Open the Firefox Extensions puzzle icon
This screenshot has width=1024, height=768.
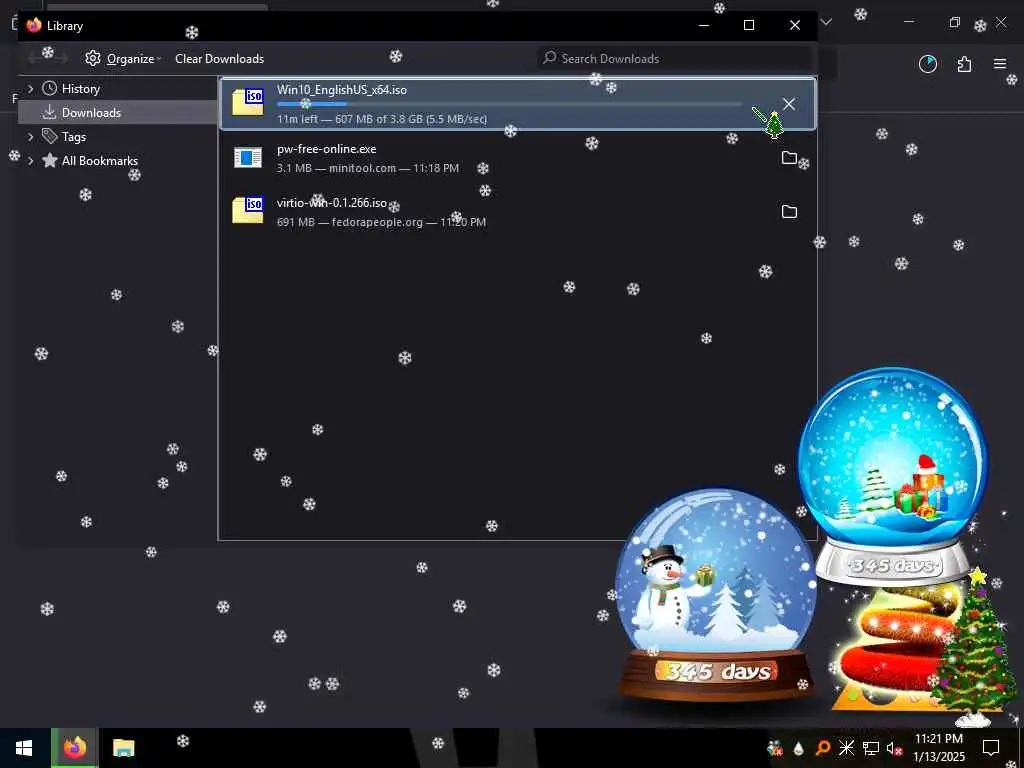[x=964, y=64]
